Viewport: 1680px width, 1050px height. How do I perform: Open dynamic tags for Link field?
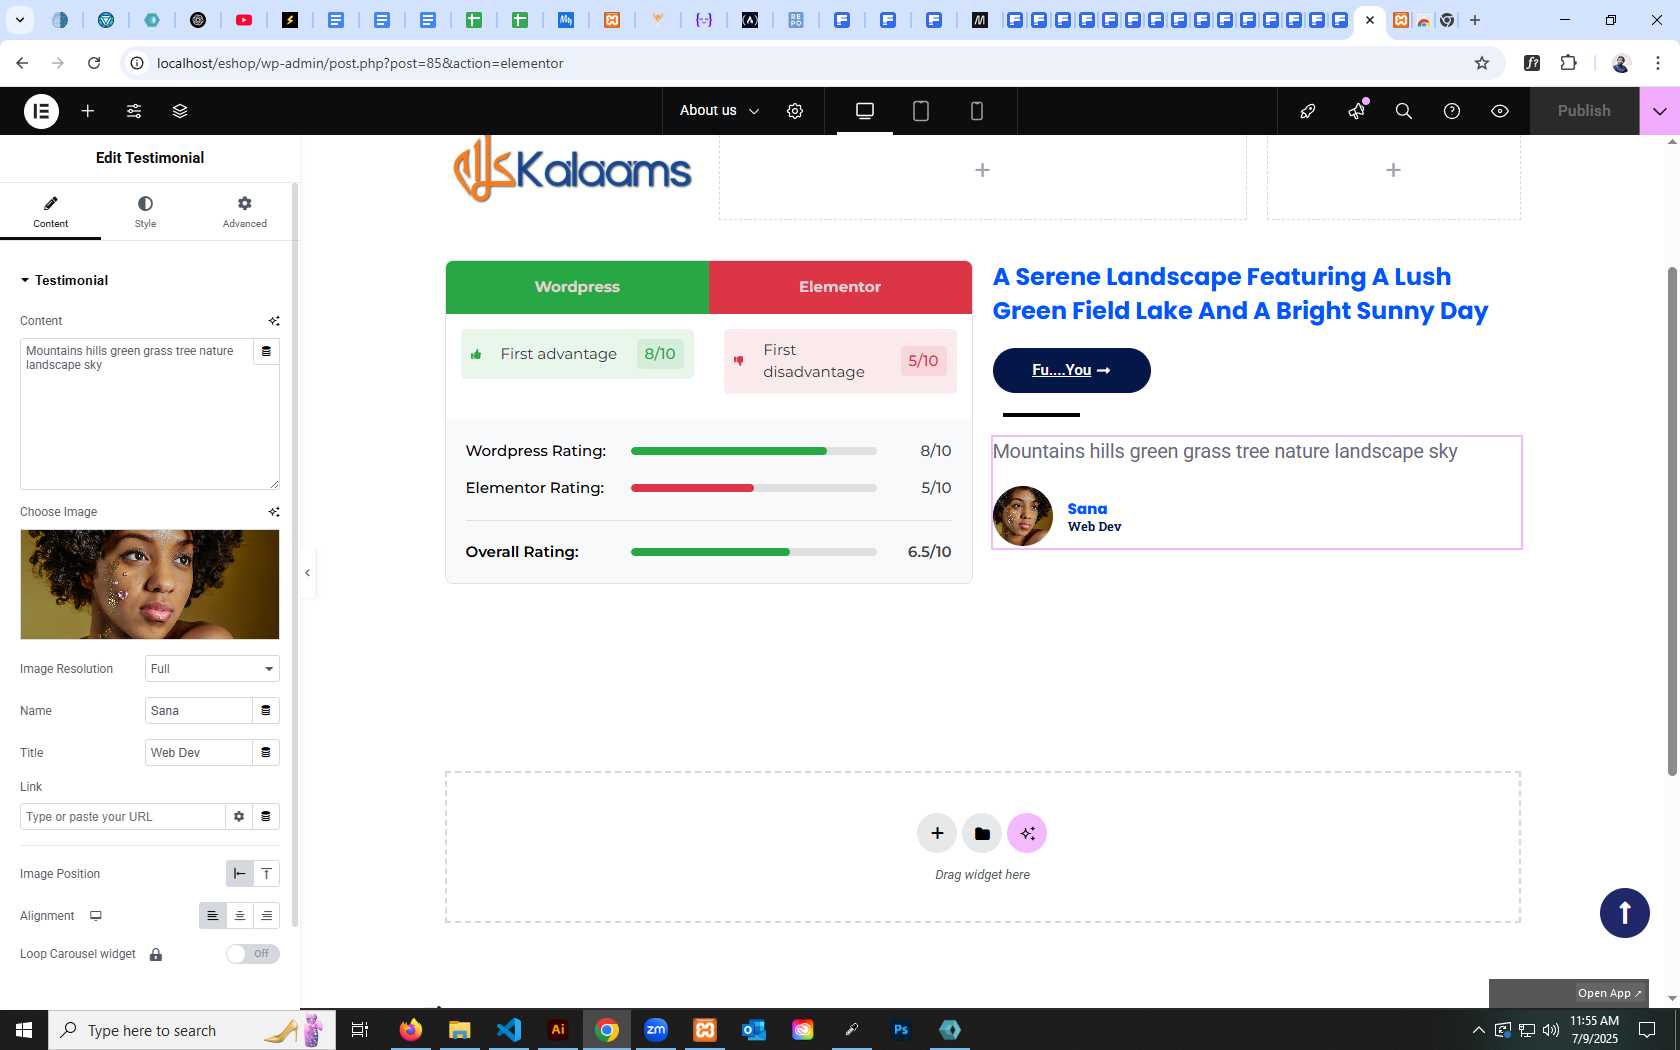point(266,817)
